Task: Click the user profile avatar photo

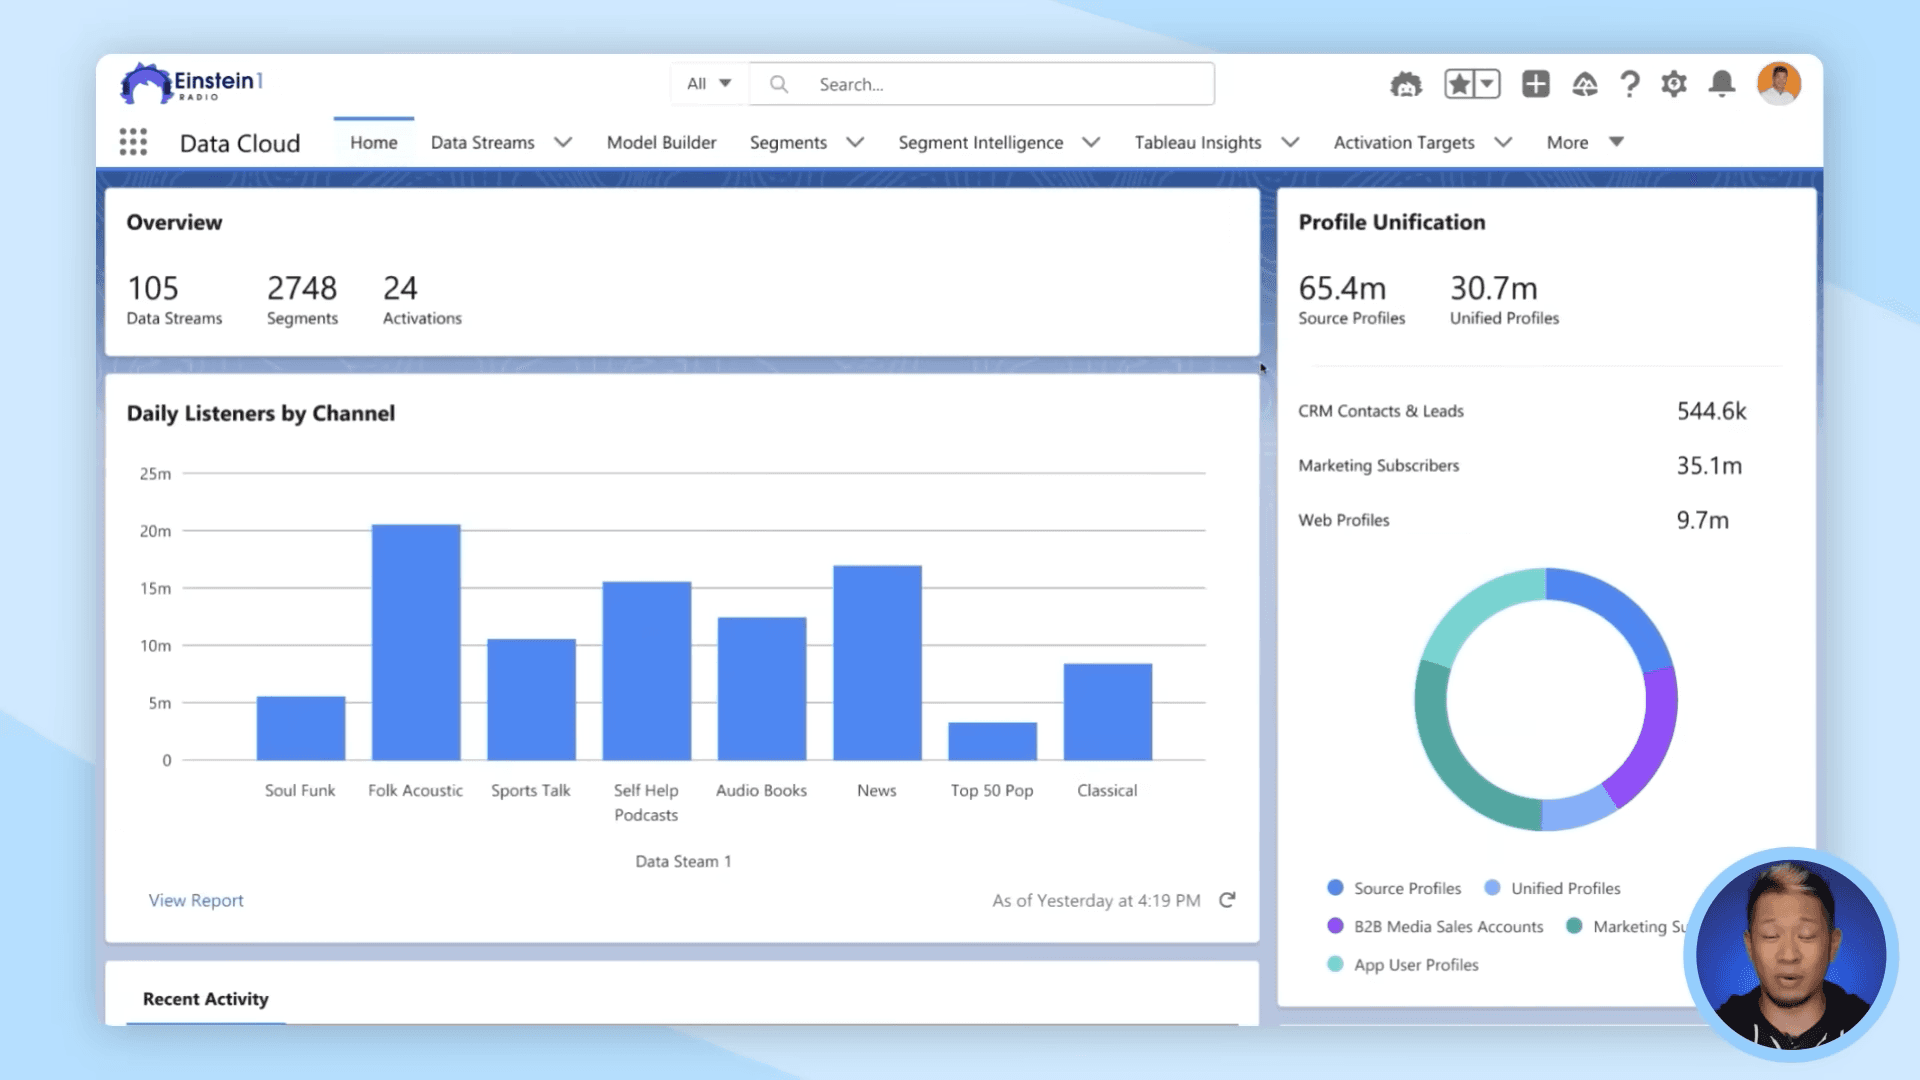Action: point(1779,83)
